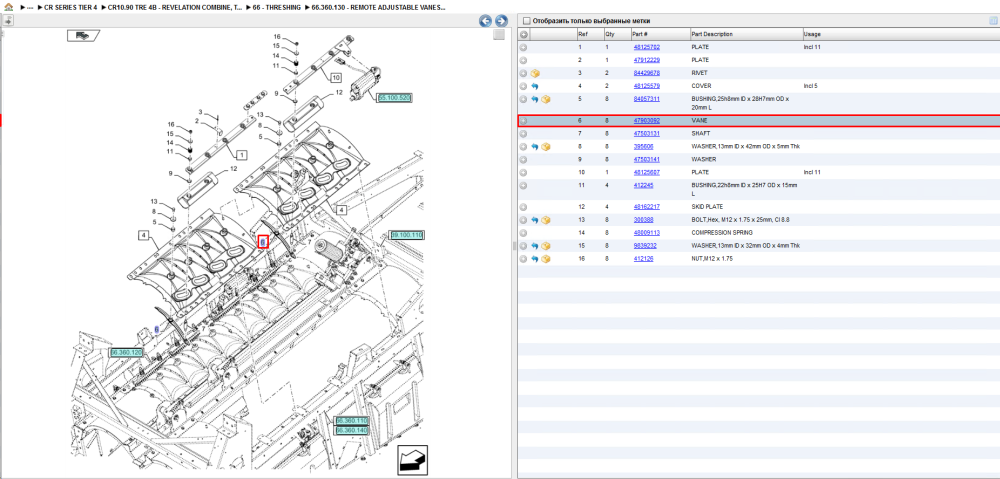The image size is (1000, 479).
Task: Open part number link 47903092
Action: pyautogui.click(x=646, y=121)
